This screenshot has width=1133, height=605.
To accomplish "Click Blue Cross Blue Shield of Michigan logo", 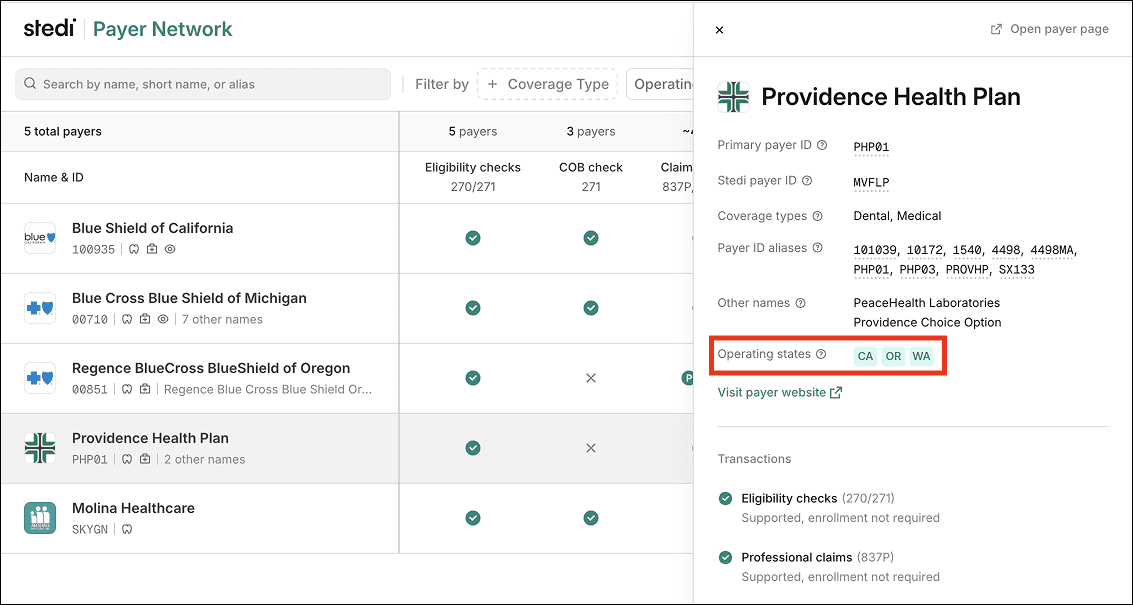I will 40,308.
